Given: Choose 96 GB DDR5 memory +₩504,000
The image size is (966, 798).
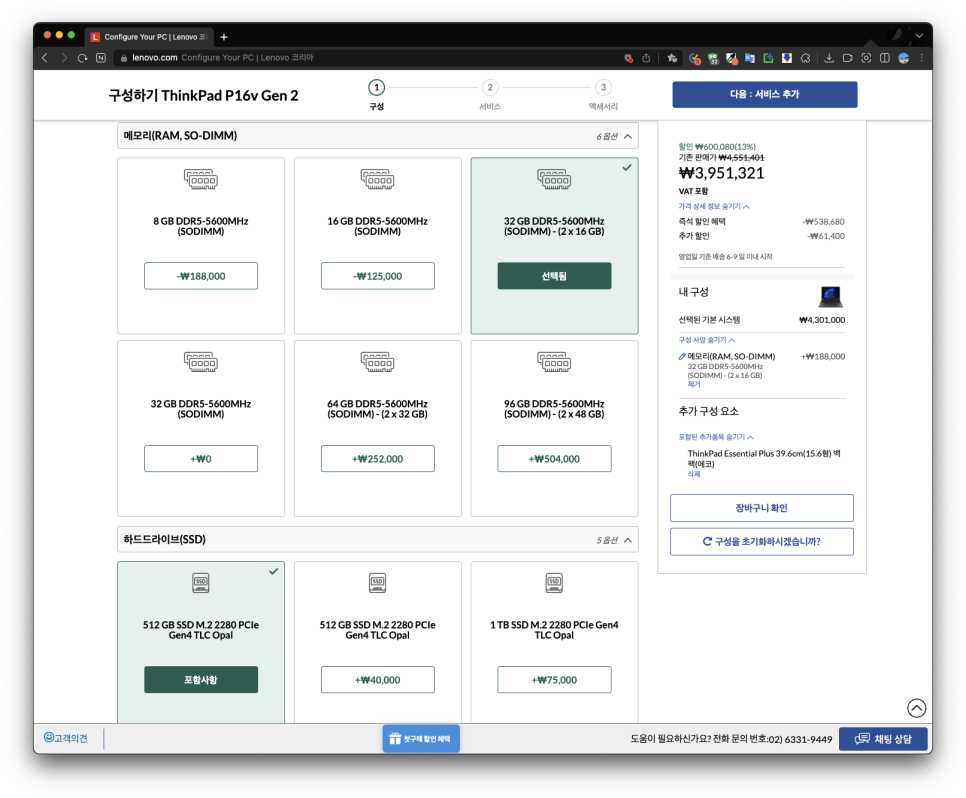Looking at the screenshot, I should 554,458.
